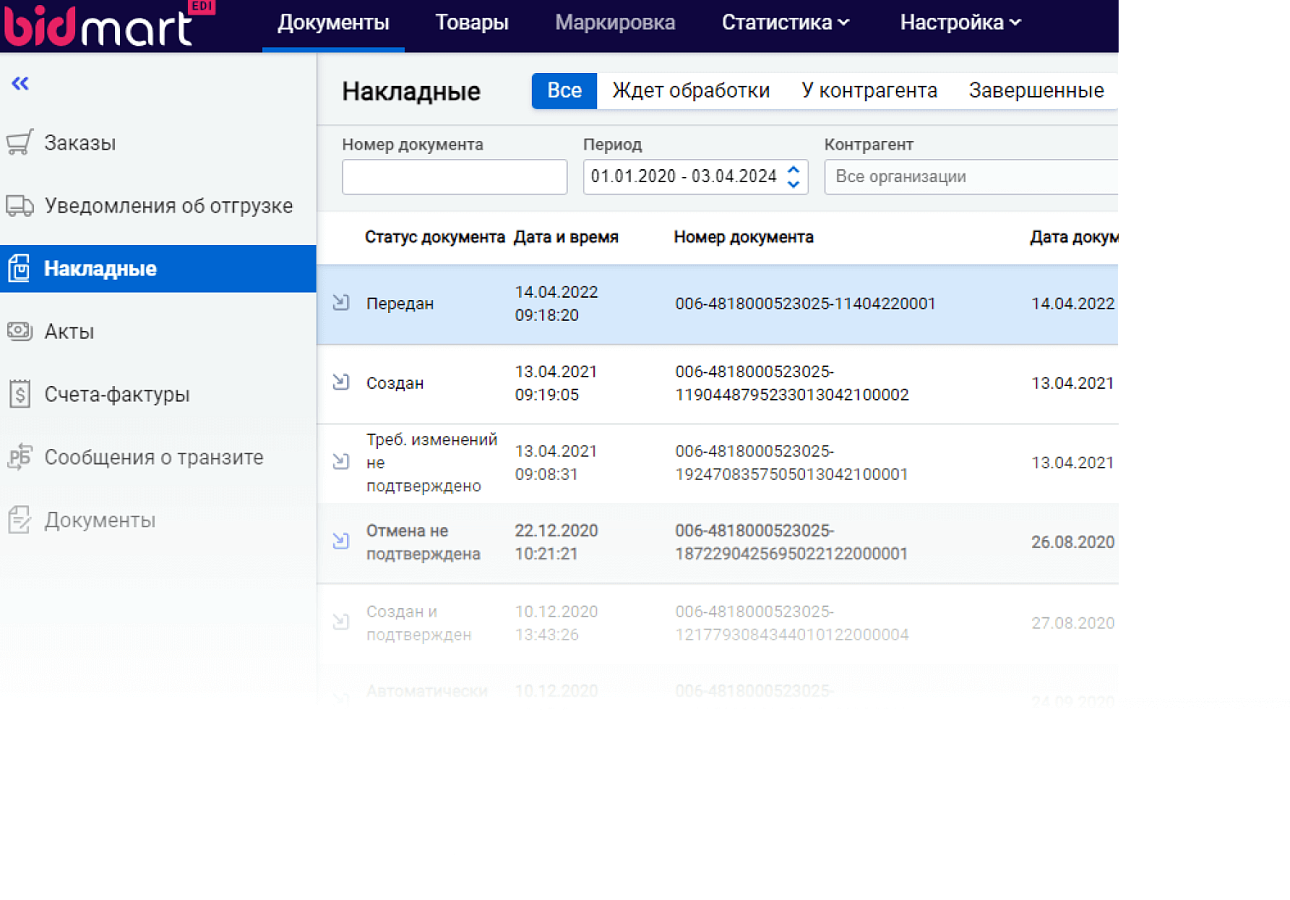Open the Документы top menu
The height and width of the screenshot is (900, 1290).
[333, 23]
